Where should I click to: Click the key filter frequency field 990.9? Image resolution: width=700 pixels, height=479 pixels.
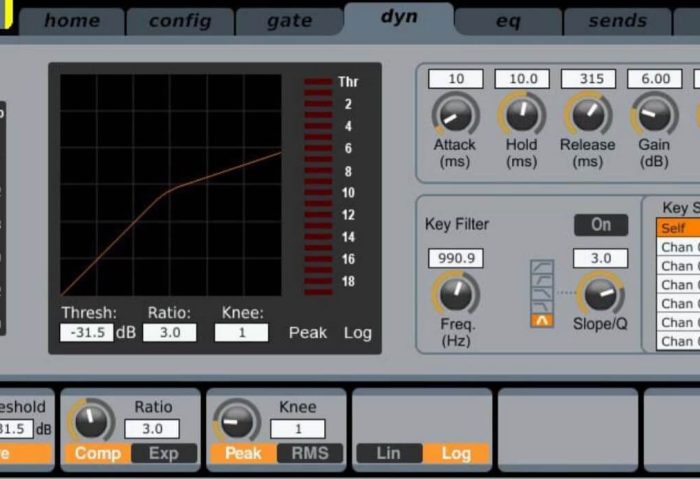click(455, 258)
